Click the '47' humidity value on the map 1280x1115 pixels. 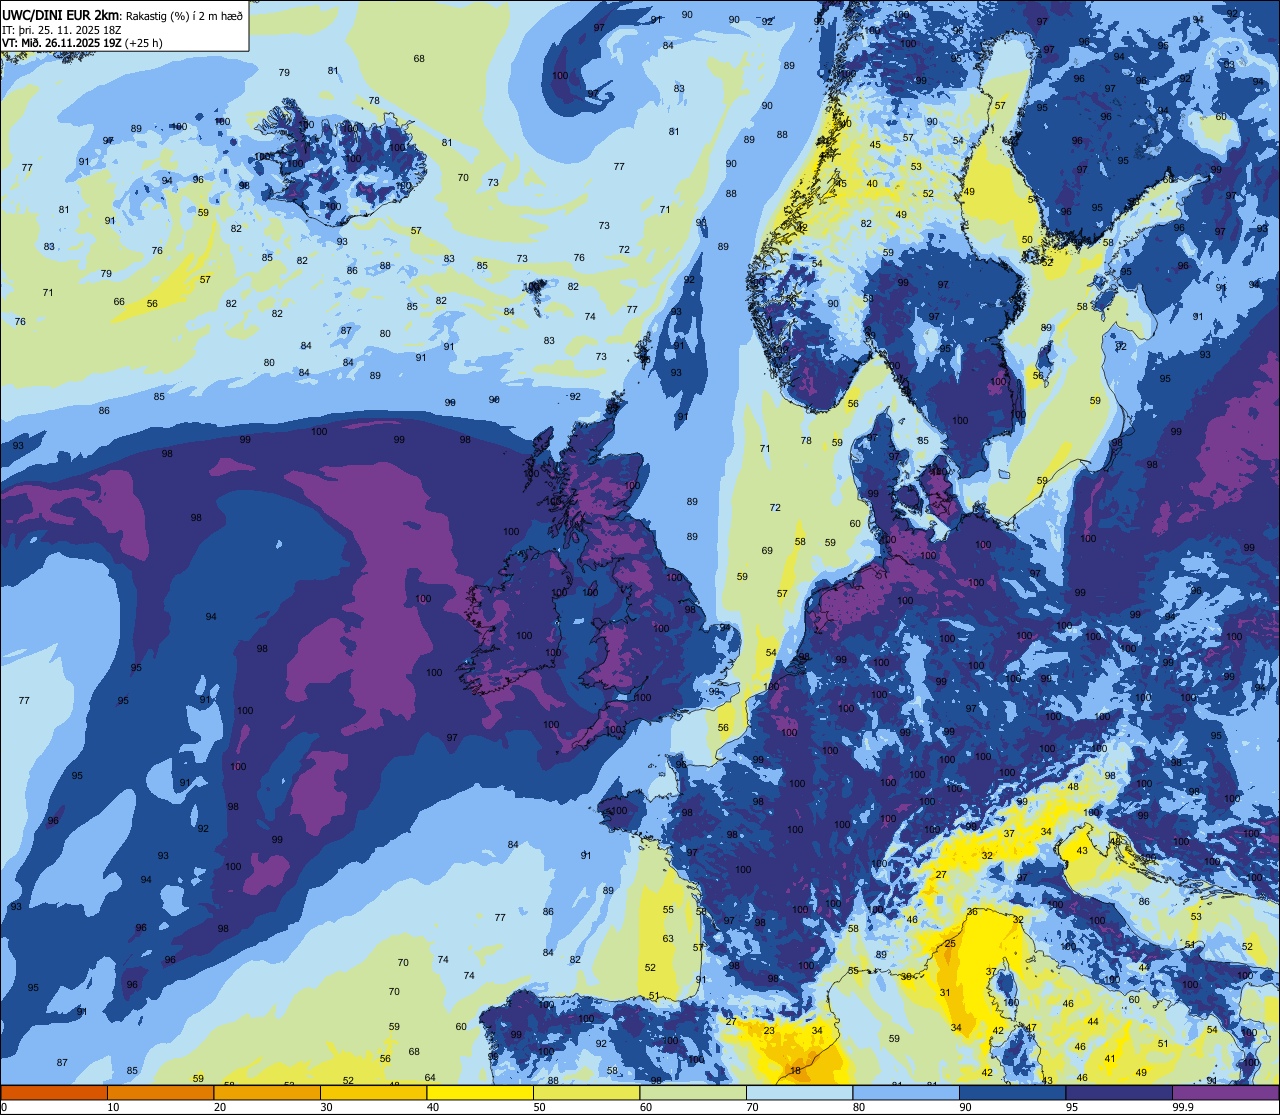click(1031, 1028)
